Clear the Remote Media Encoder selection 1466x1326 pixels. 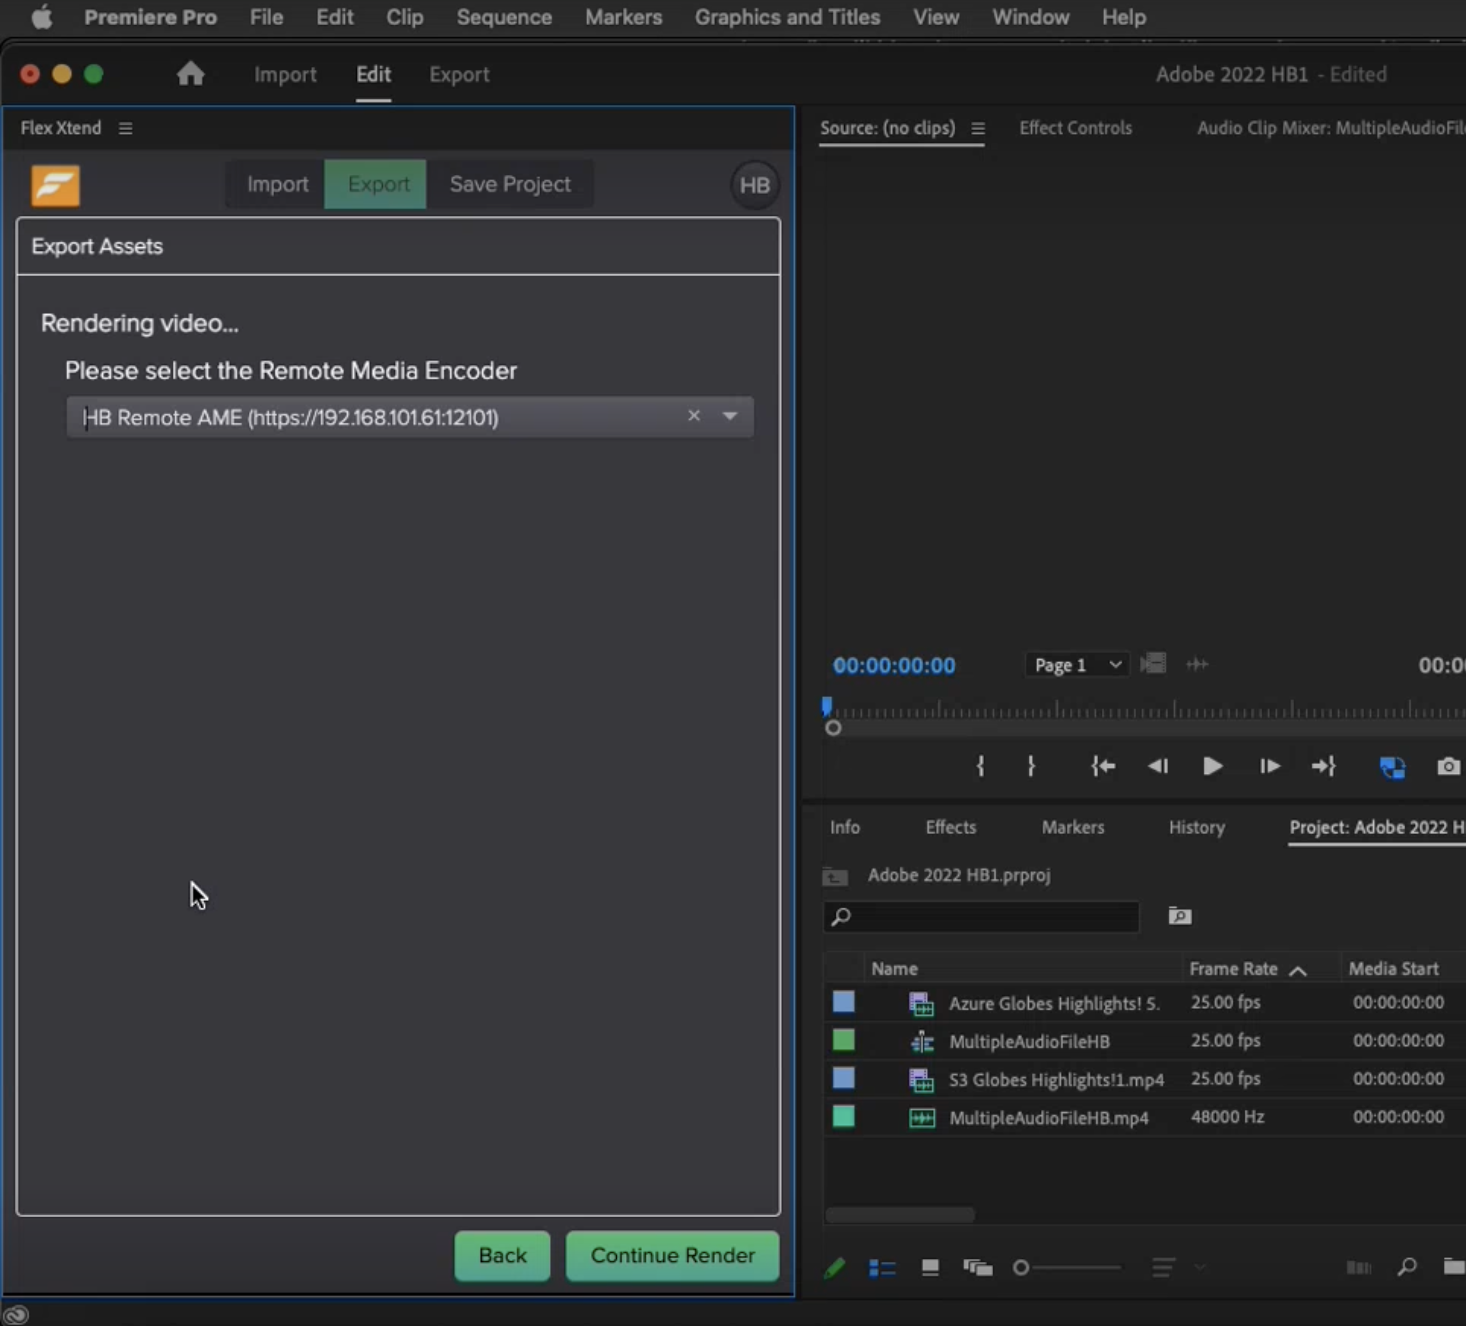[693, 416]
